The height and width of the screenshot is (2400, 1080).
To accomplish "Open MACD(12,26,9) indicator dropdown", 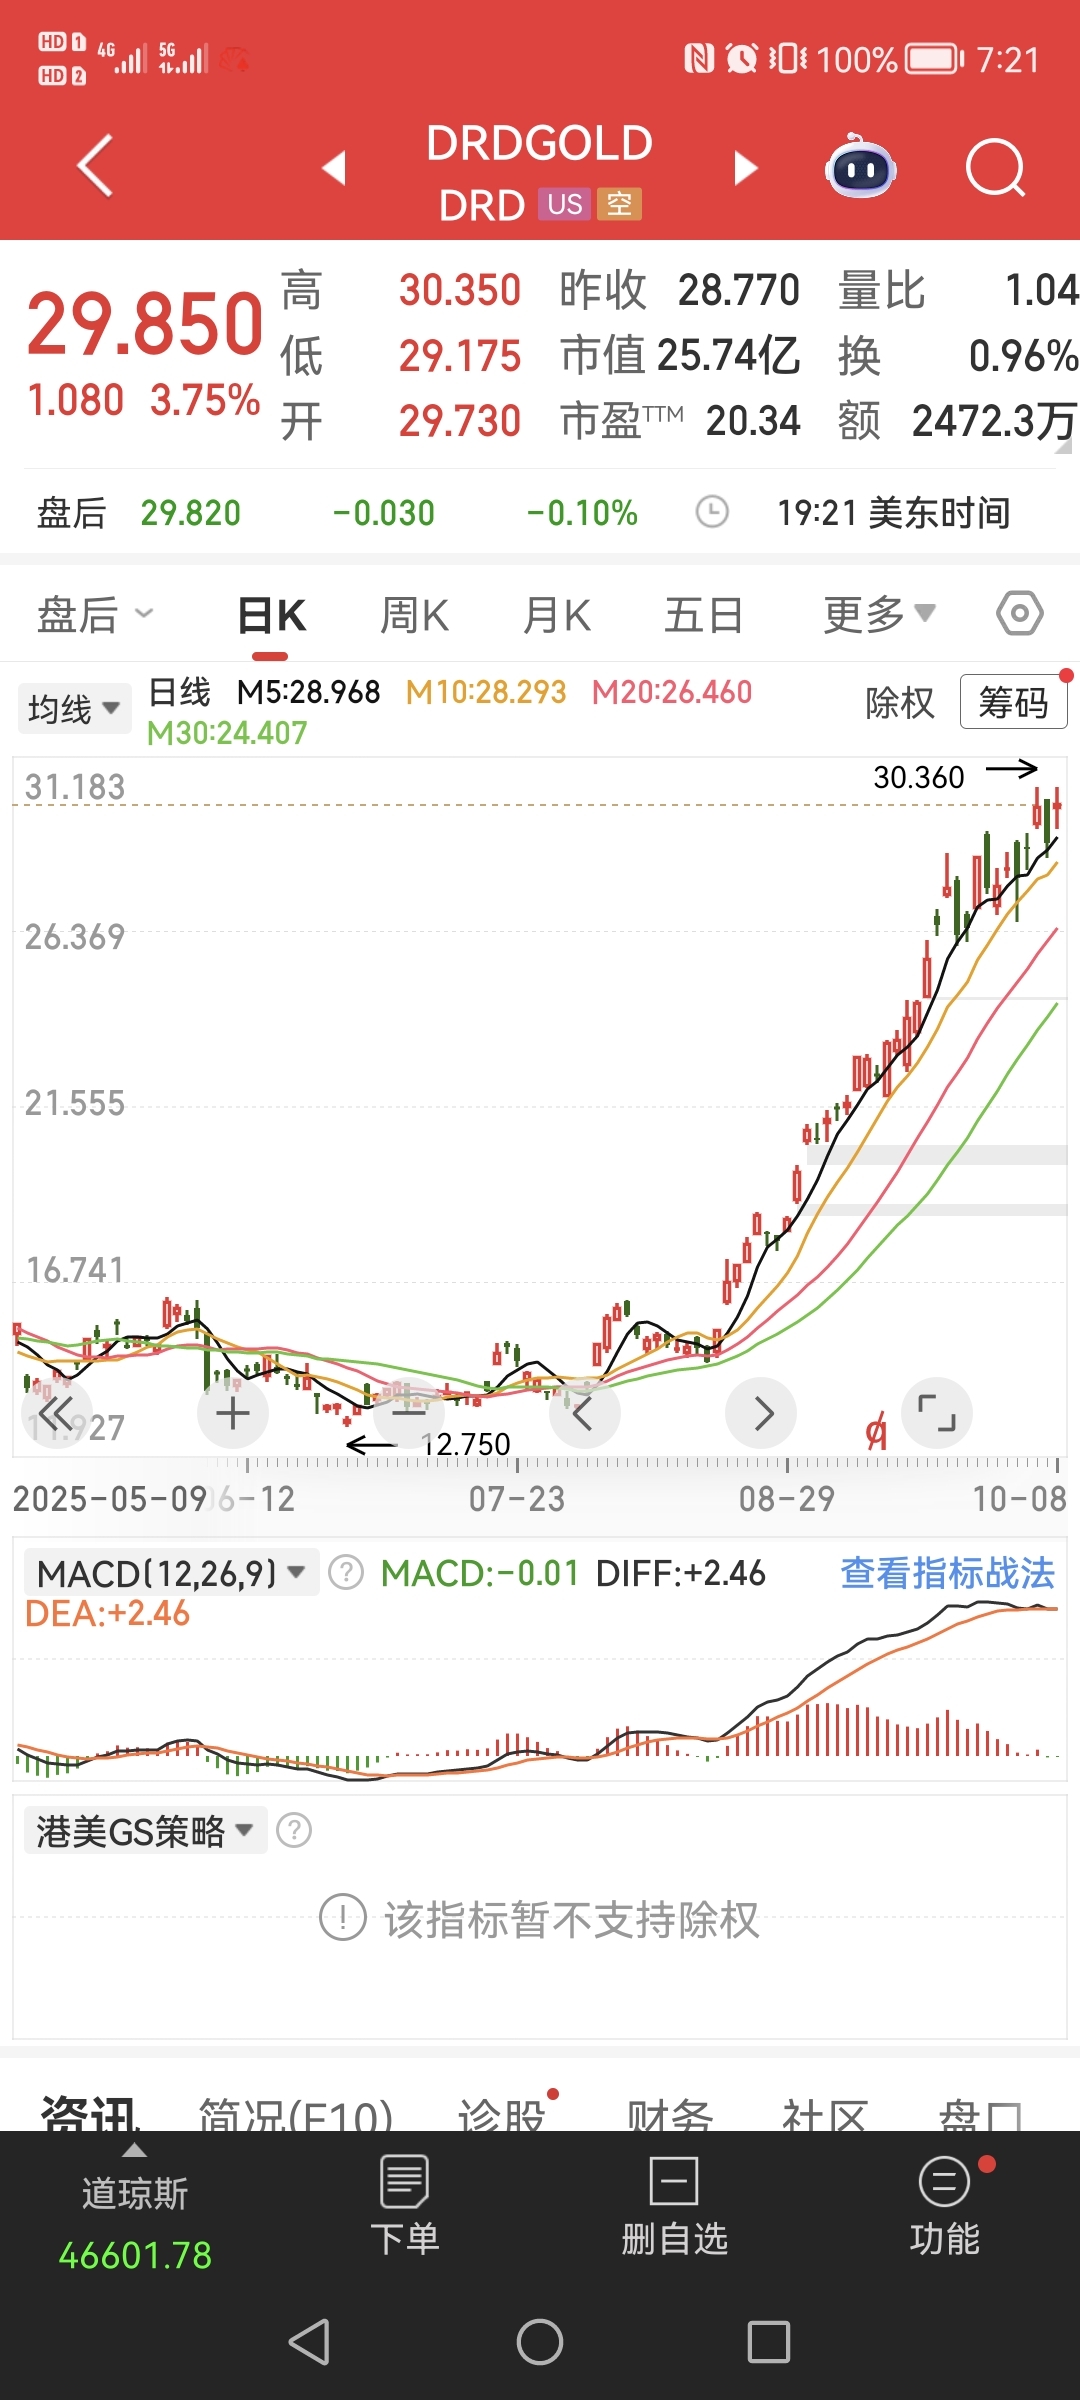I will pos(171,1573).
